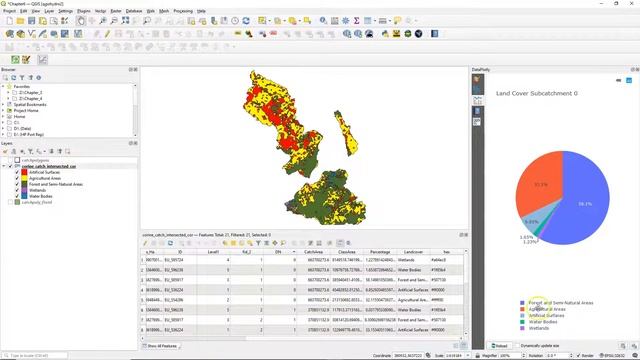The image size is (640, 360).
Task: Expand Project Home in Browser
Action: pyautogui.click(x=3, y=111)
